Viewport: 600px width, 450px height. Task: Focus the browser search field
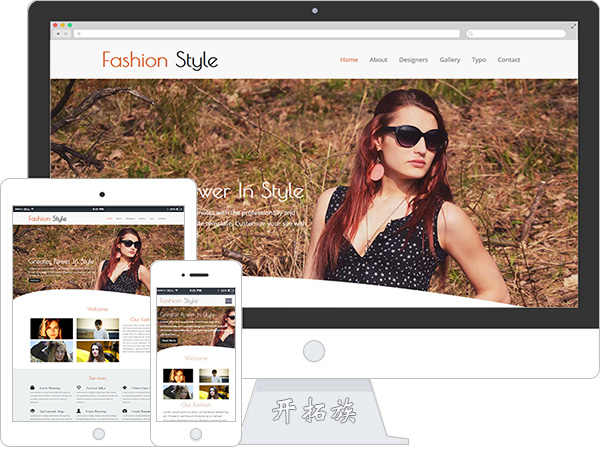point(516,34)
